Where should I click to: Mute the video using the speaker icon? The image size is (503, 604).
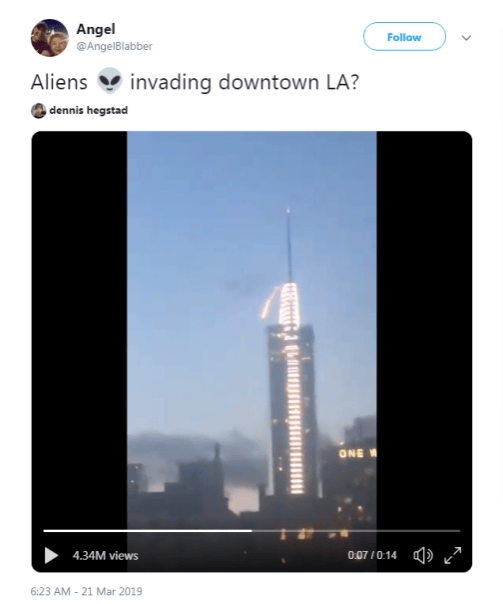pyautogui.click(x=423, y=555)
